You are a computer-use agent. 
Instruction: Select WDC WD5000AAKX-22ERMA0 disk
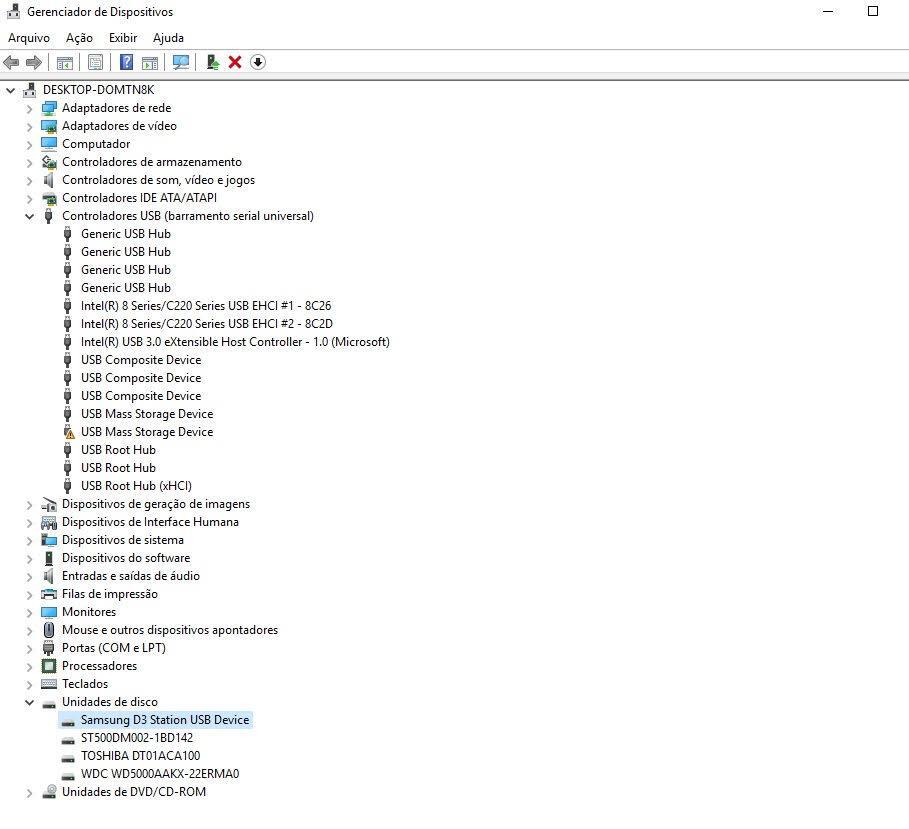click(160, 773)
